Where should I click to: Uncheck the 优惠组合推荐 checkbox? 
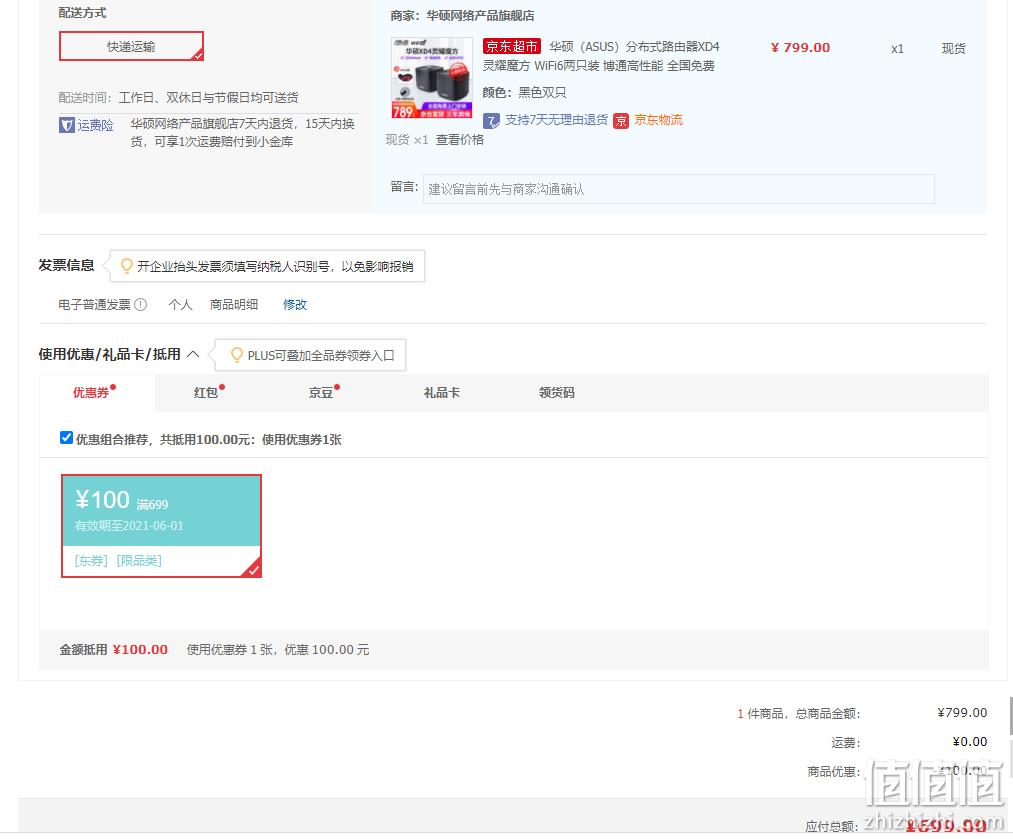tap(66, 438)
